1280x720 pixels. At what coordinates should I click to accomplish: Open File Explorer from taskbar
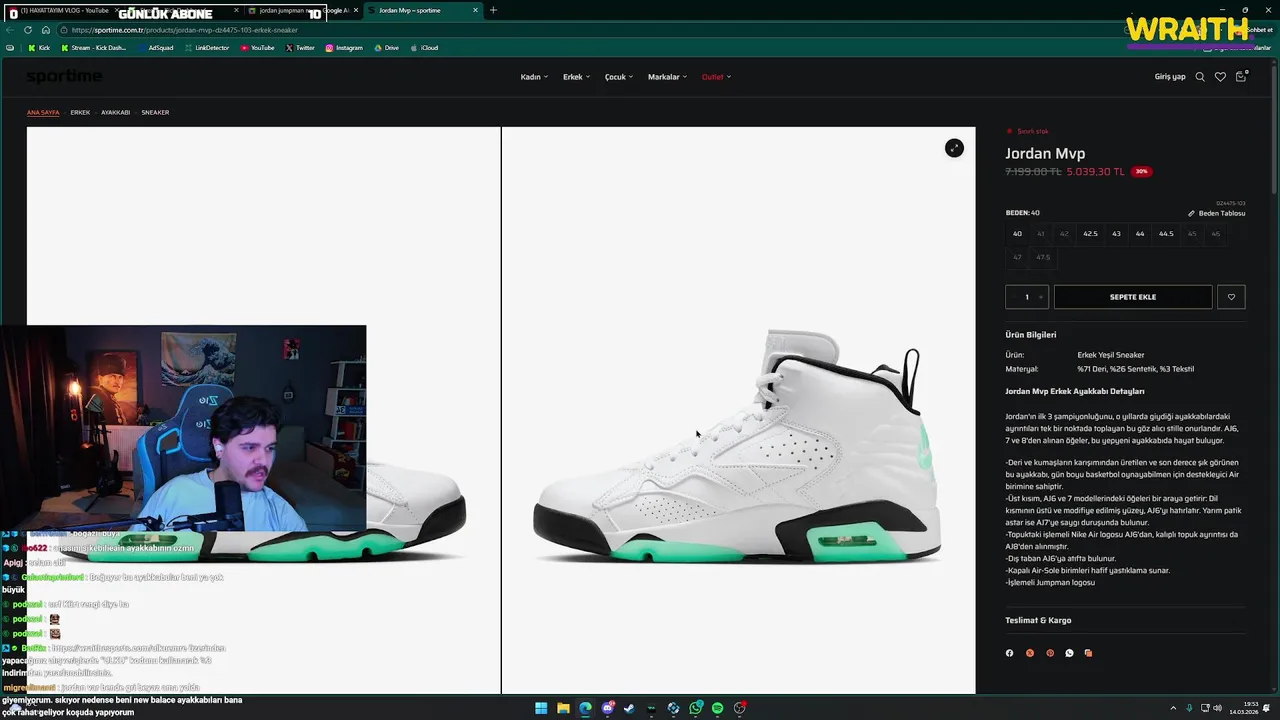(x=563, y=708)
